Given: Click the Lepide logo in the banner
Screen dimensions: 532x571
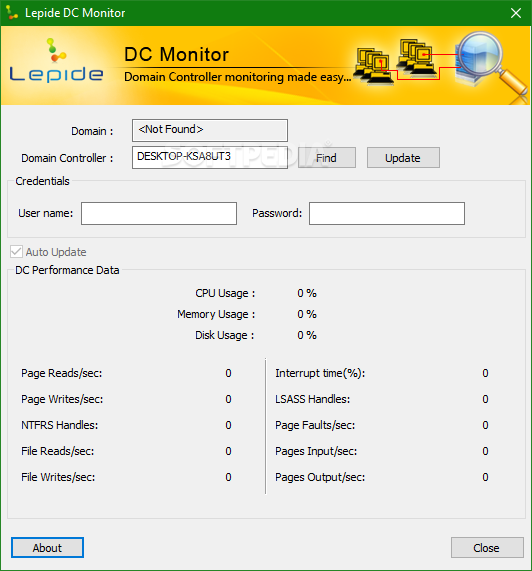Looking at the screenshot, I should [56, 60].
